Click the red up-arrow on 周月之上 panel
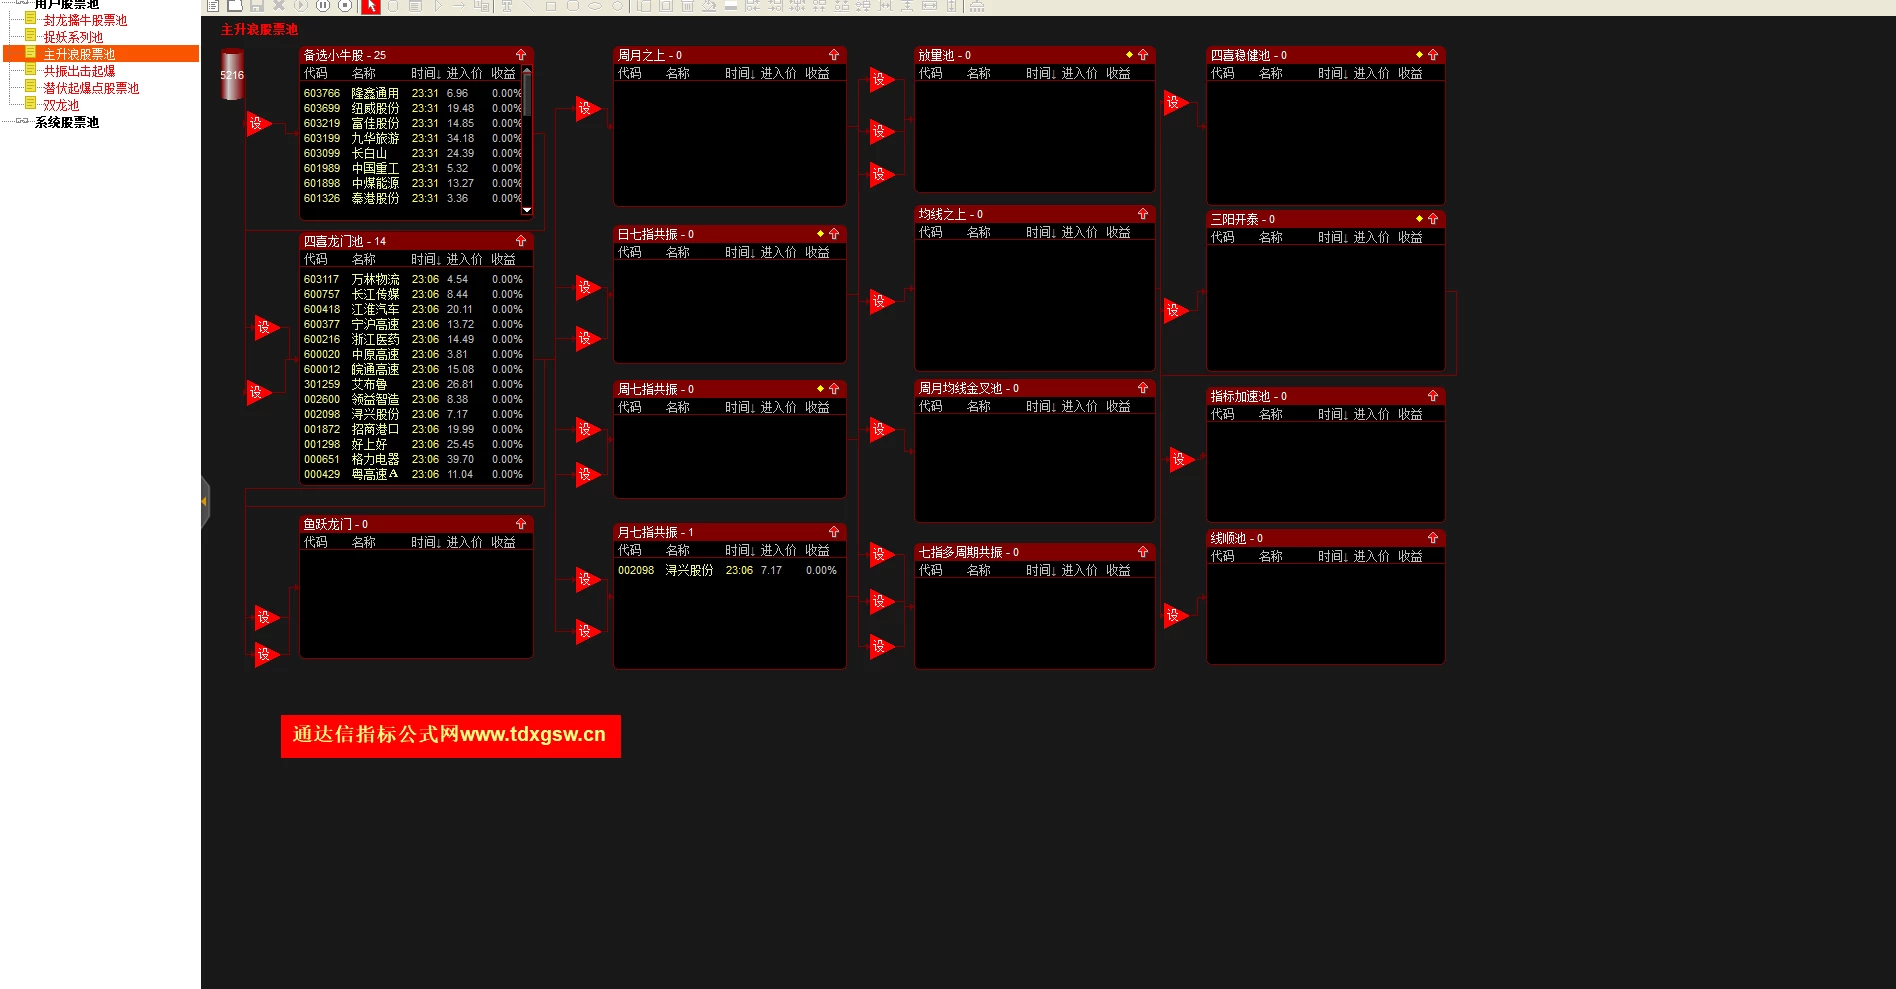The image size is (1896, 989). pyautogui.click(x=834, y=55)
